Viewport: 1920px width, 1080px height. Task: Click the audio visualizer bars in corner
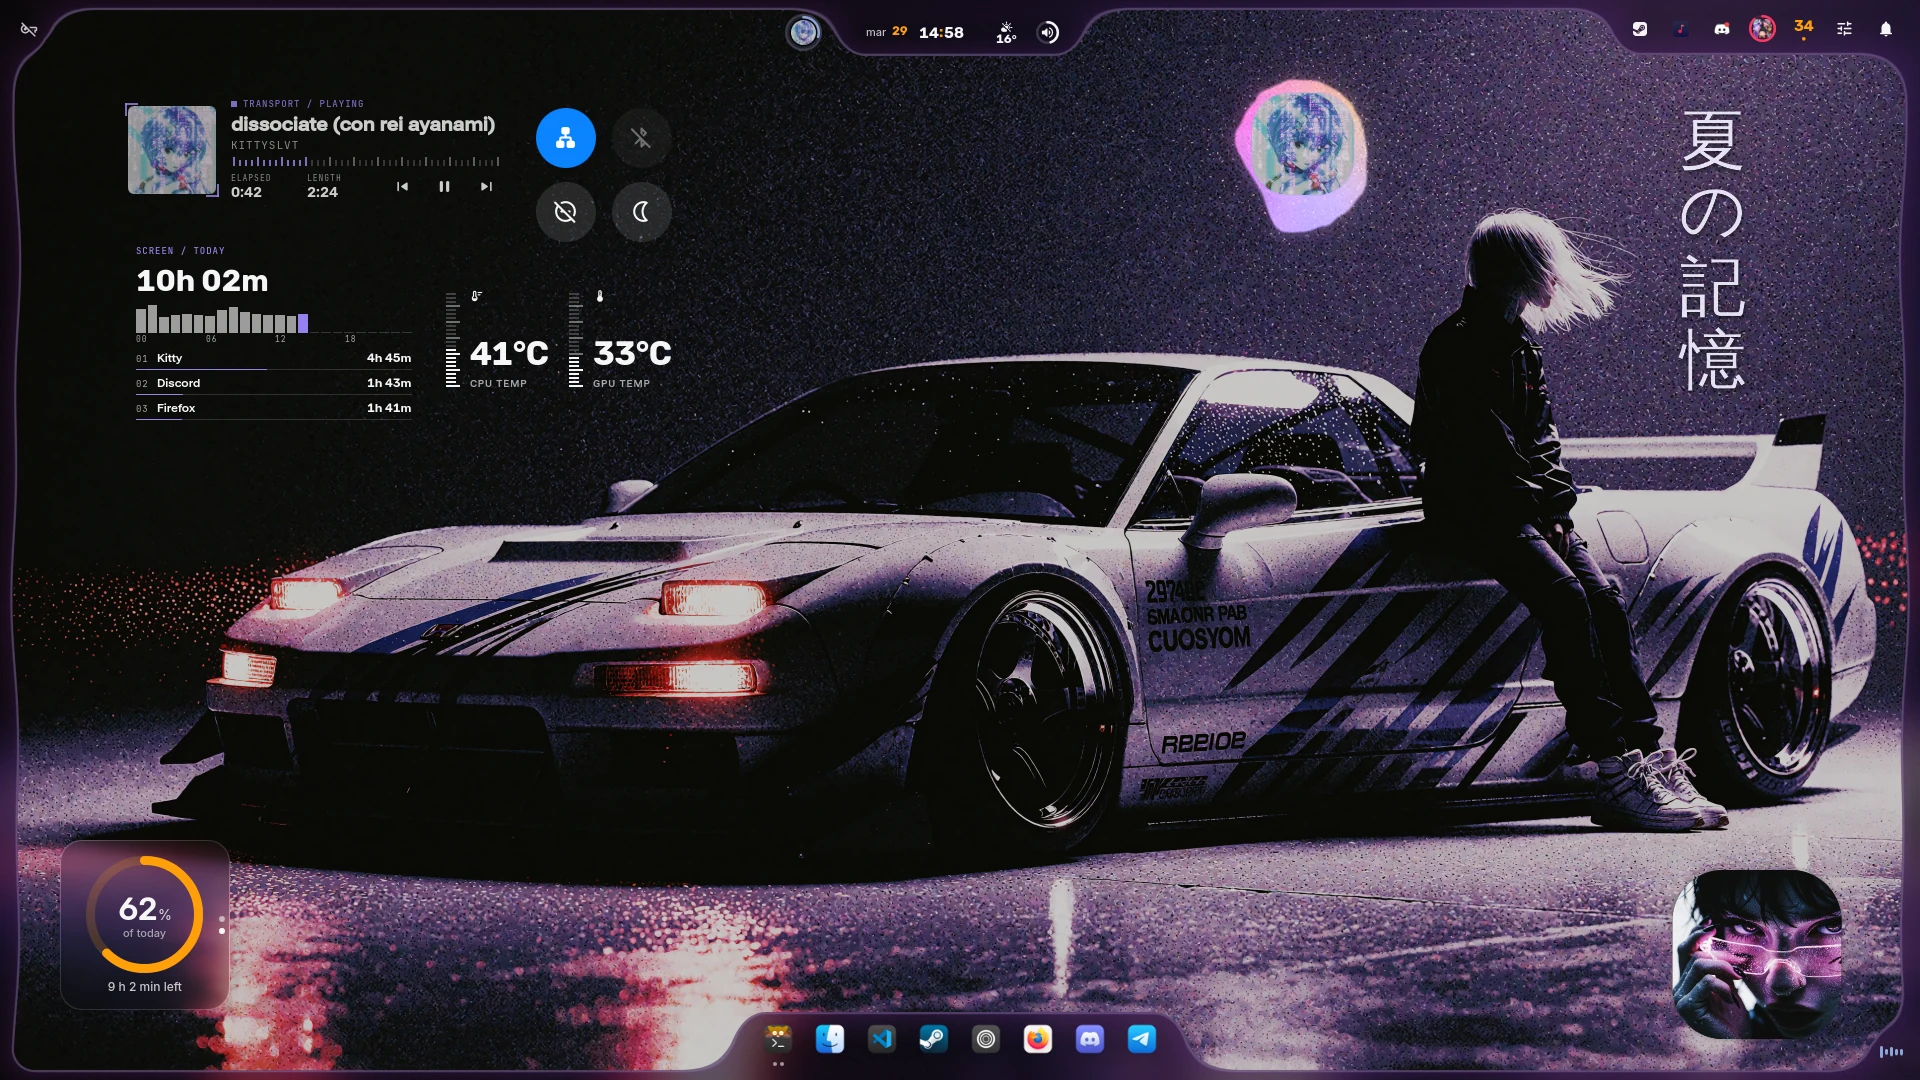[1891, 1051]
